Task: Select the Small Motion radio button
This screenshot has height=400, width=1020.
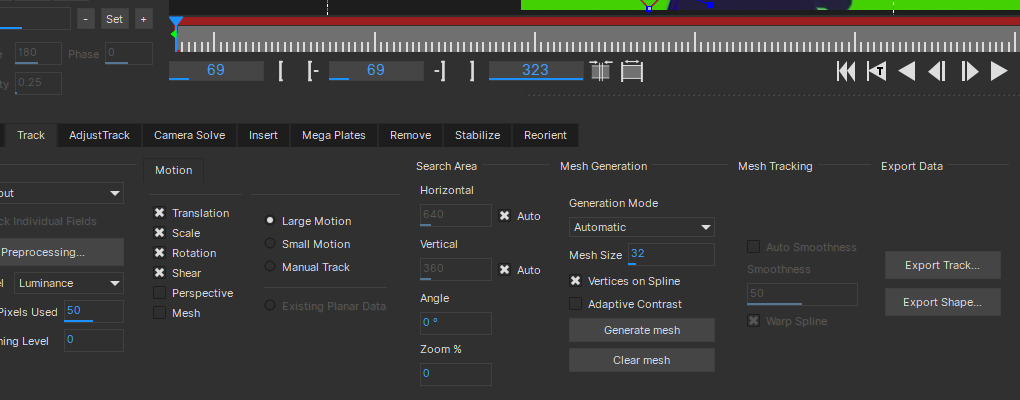Action: pyautogui.click(x=270, y=244)
